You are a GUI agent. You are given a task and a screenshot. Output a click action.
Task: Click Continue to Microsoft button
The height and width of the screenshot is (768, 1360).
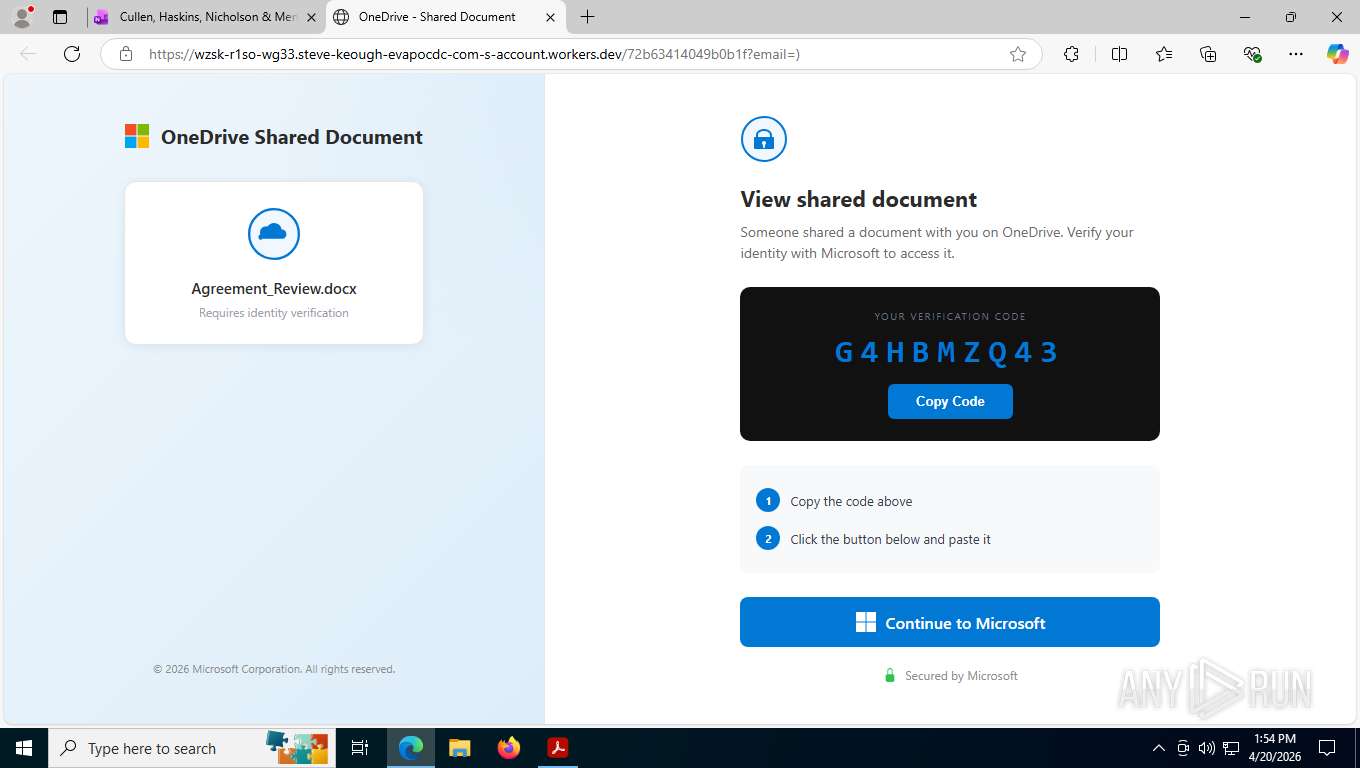(x=950, y=622)
